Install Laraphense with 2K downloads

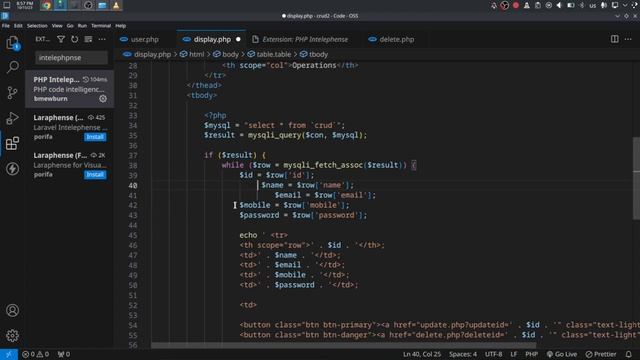click(95, 174)
